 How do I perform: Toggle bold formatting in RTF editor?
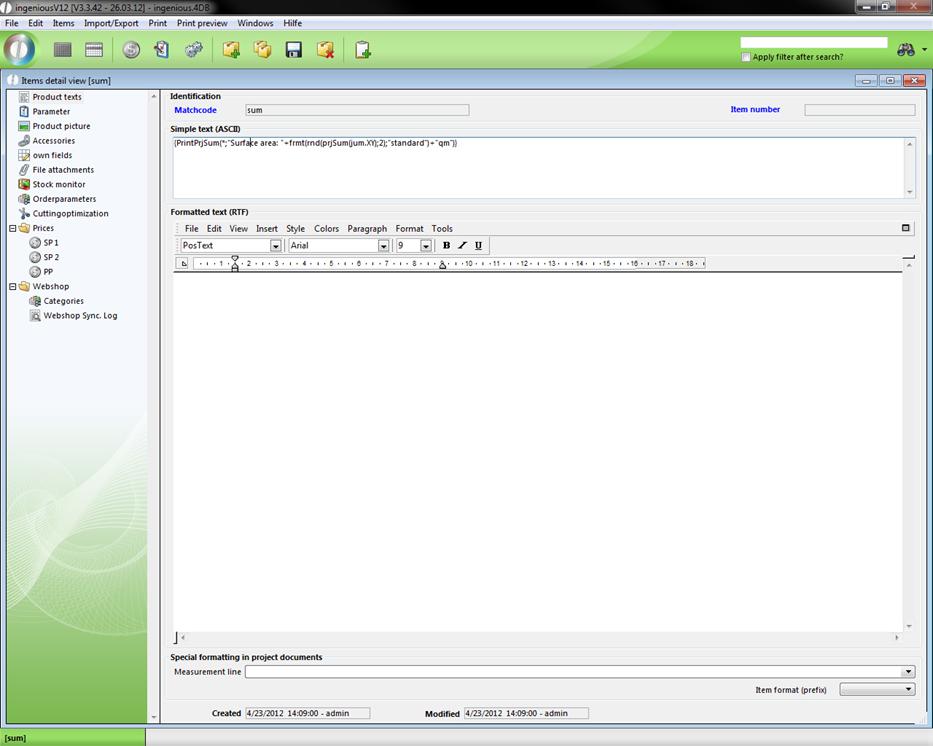click(446, 246)
